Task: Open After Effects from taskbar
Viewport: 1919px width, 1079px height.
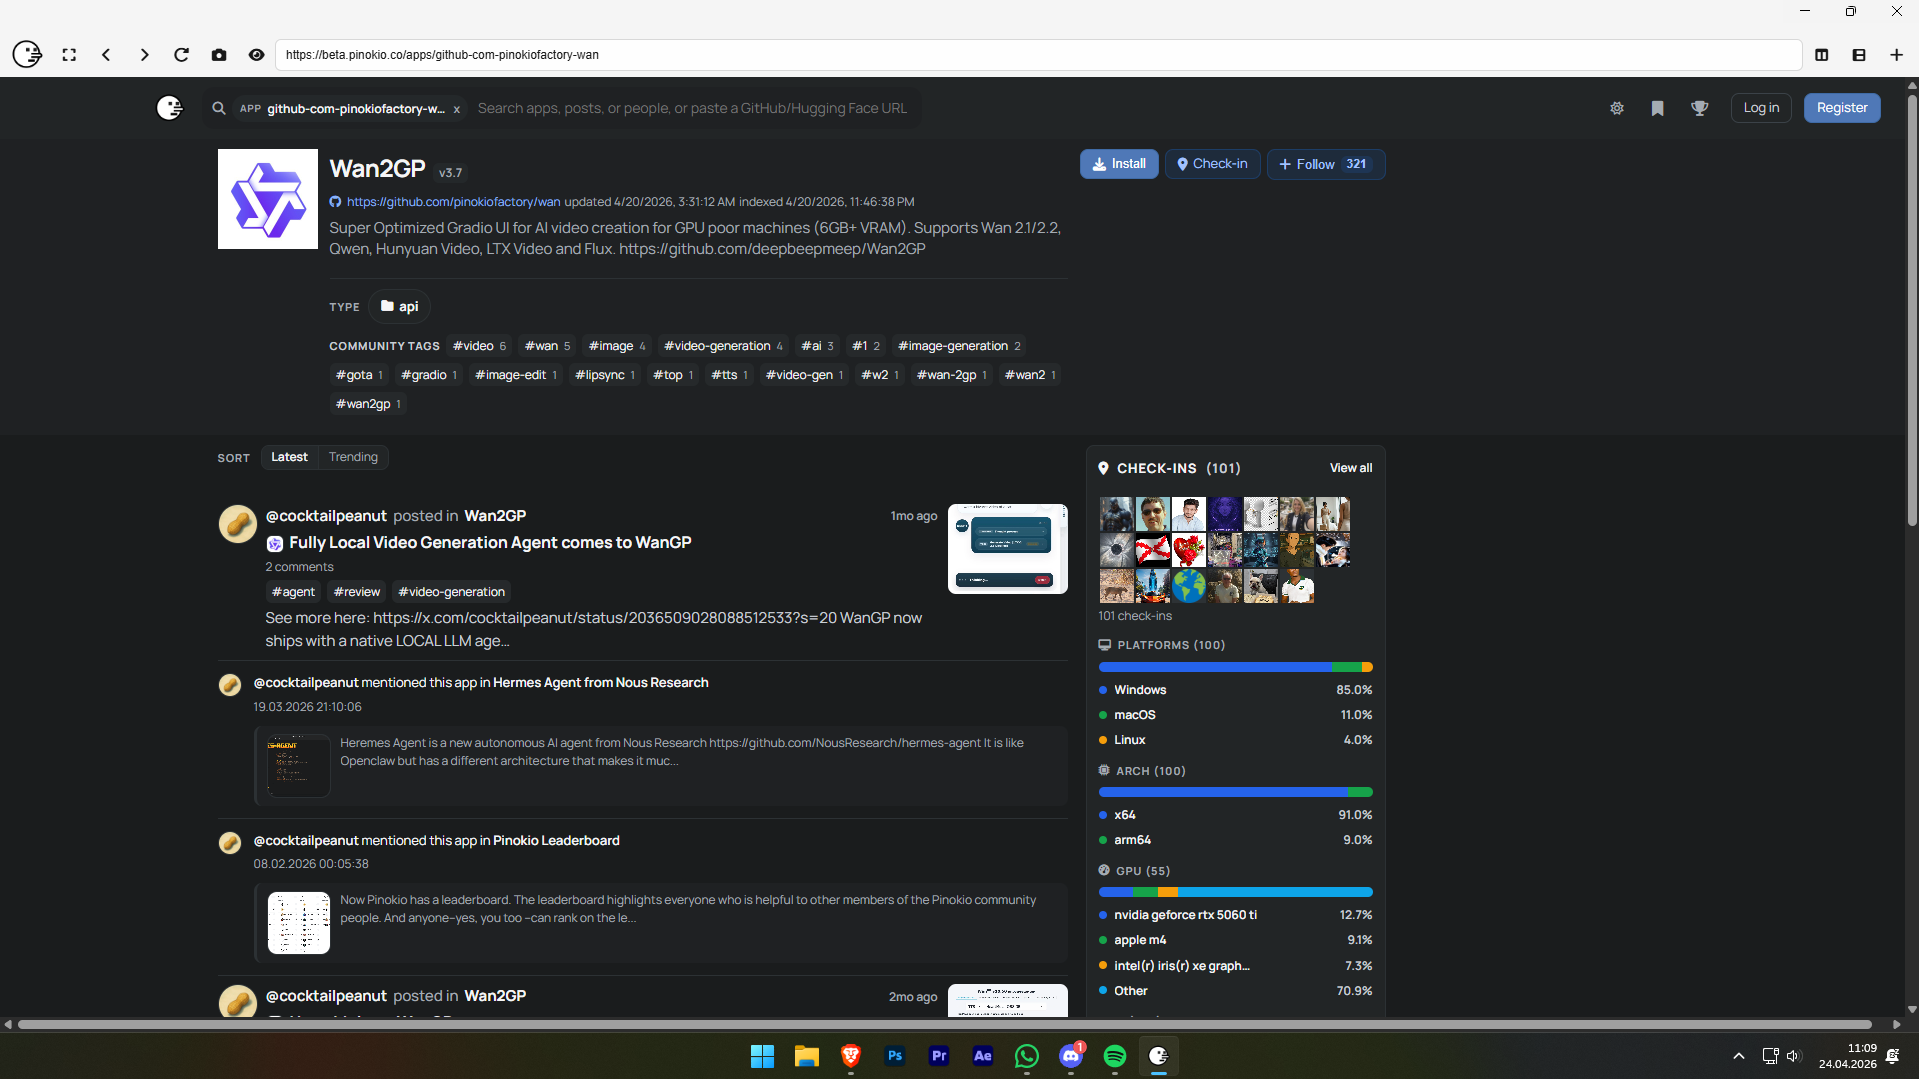Action: pos(983,1056)
